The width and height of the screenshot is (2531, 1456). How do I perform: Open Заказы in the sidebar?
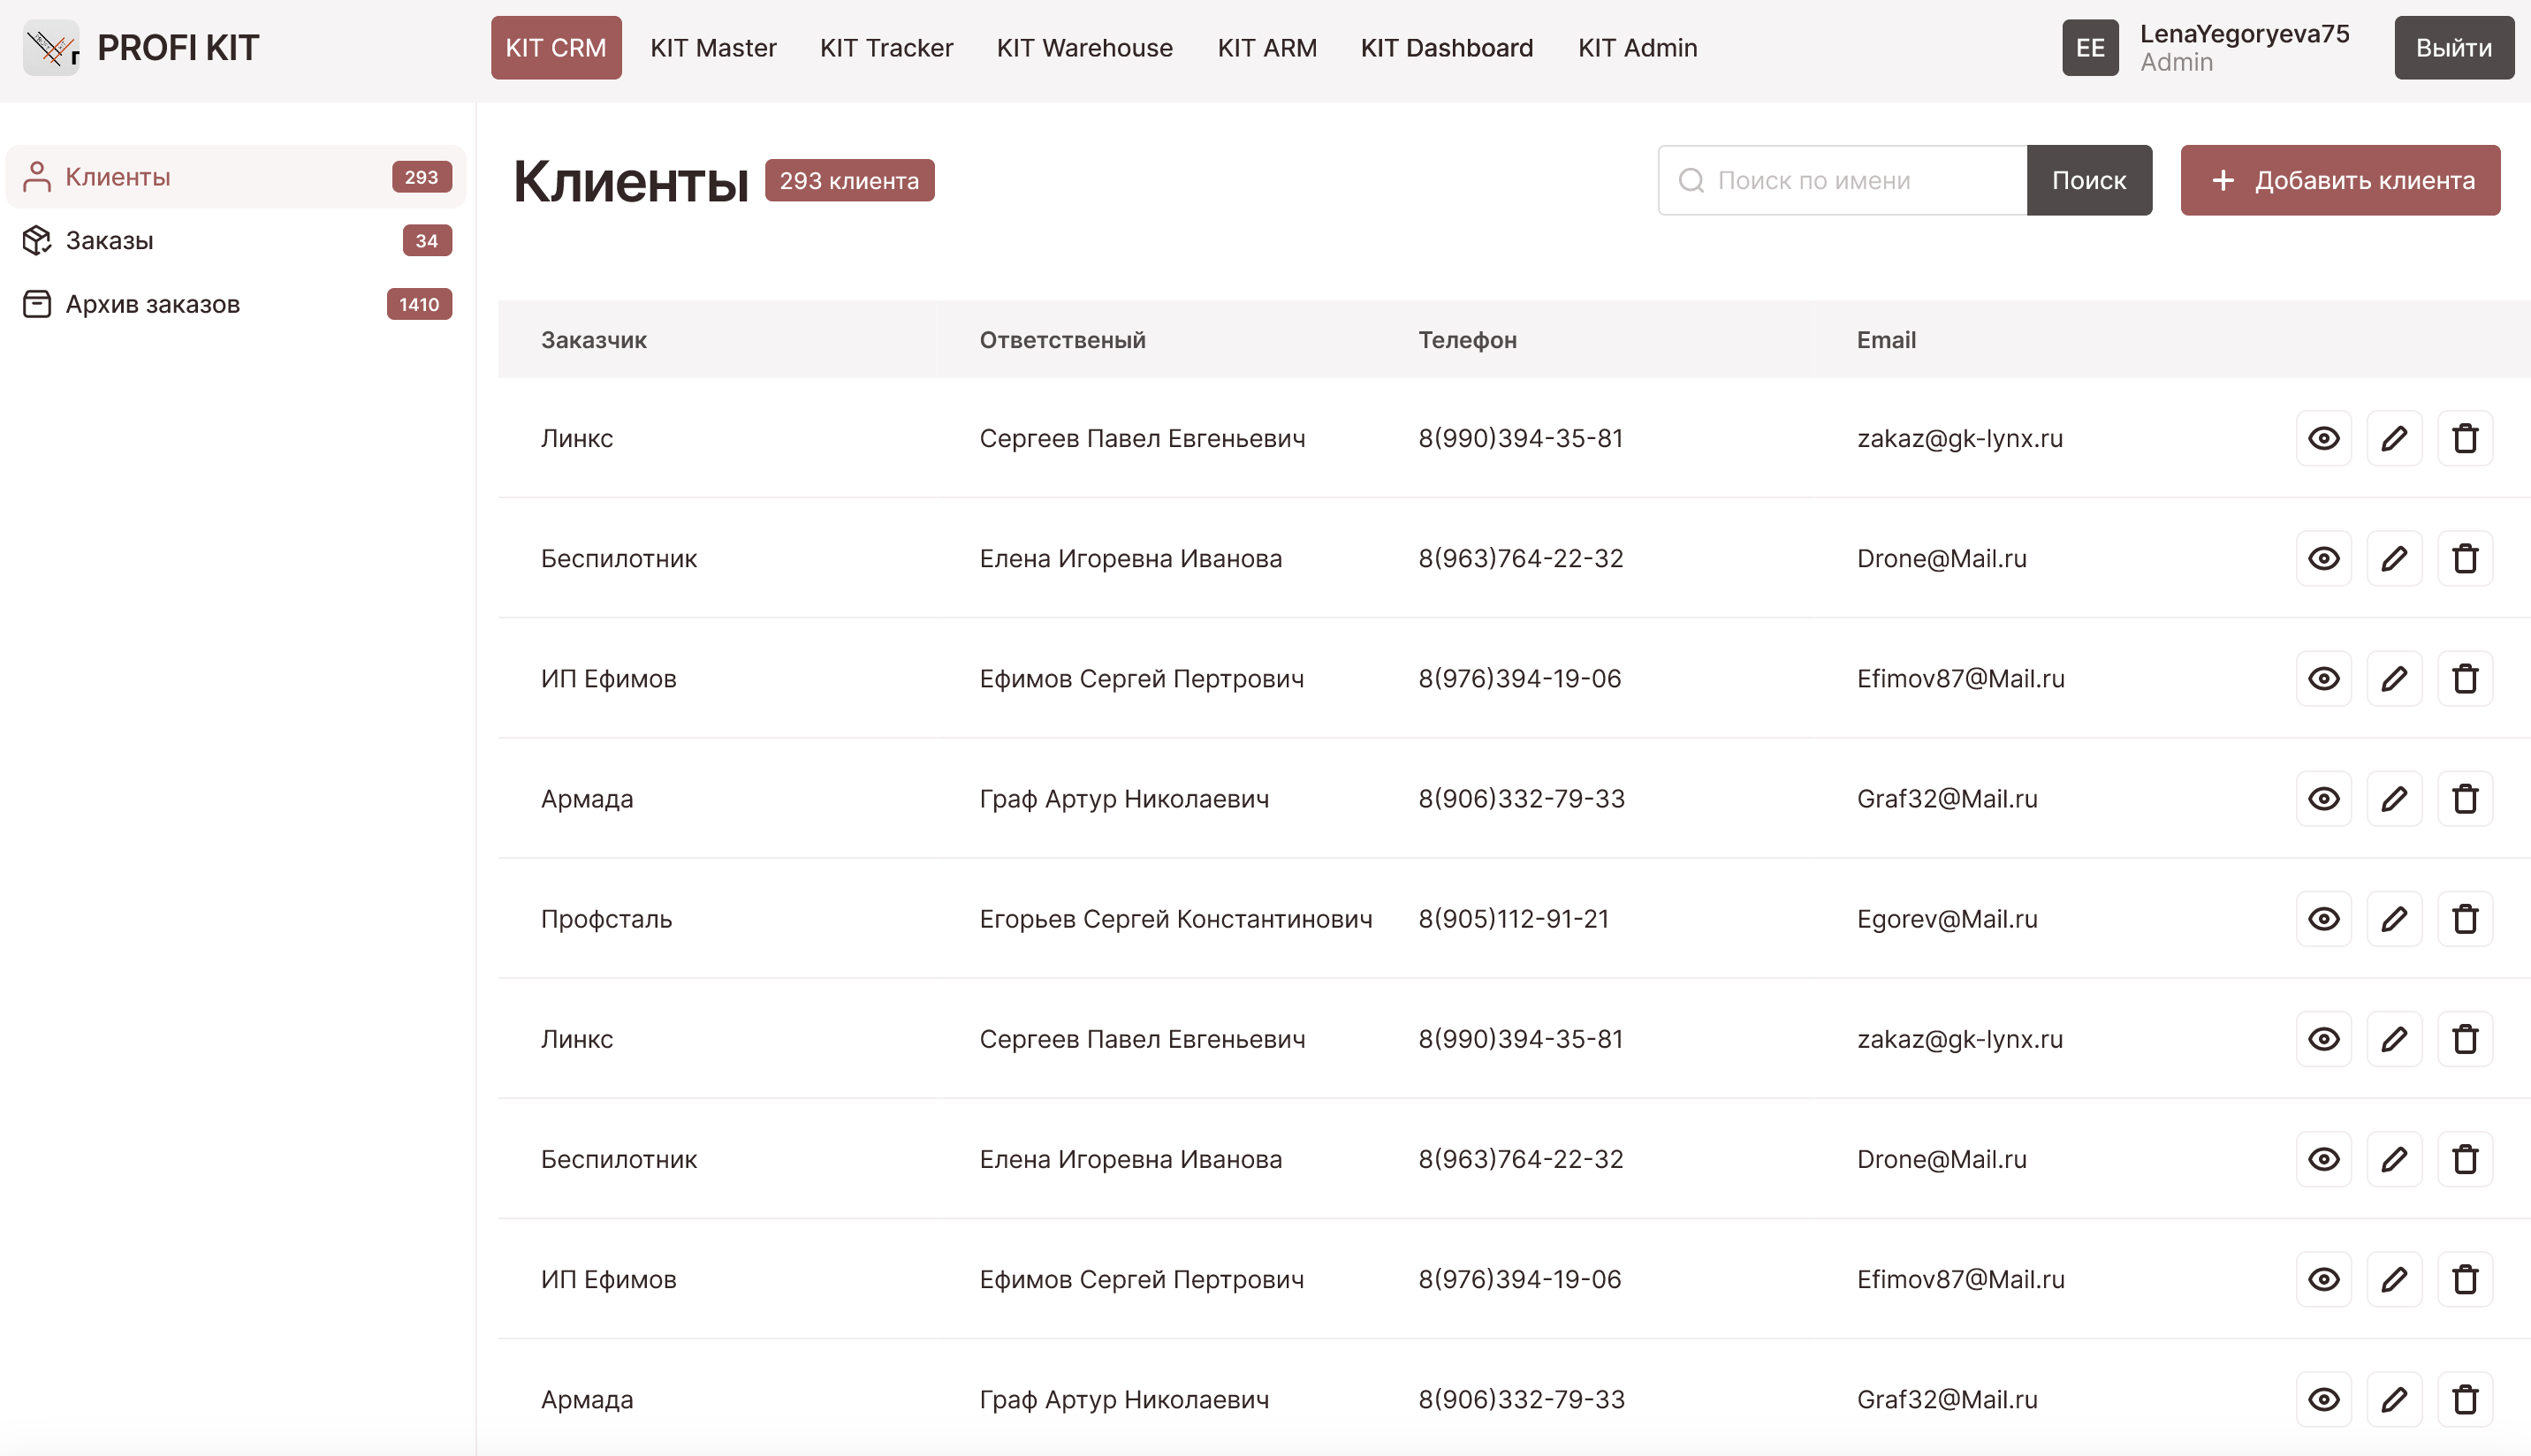coord(110,240)
